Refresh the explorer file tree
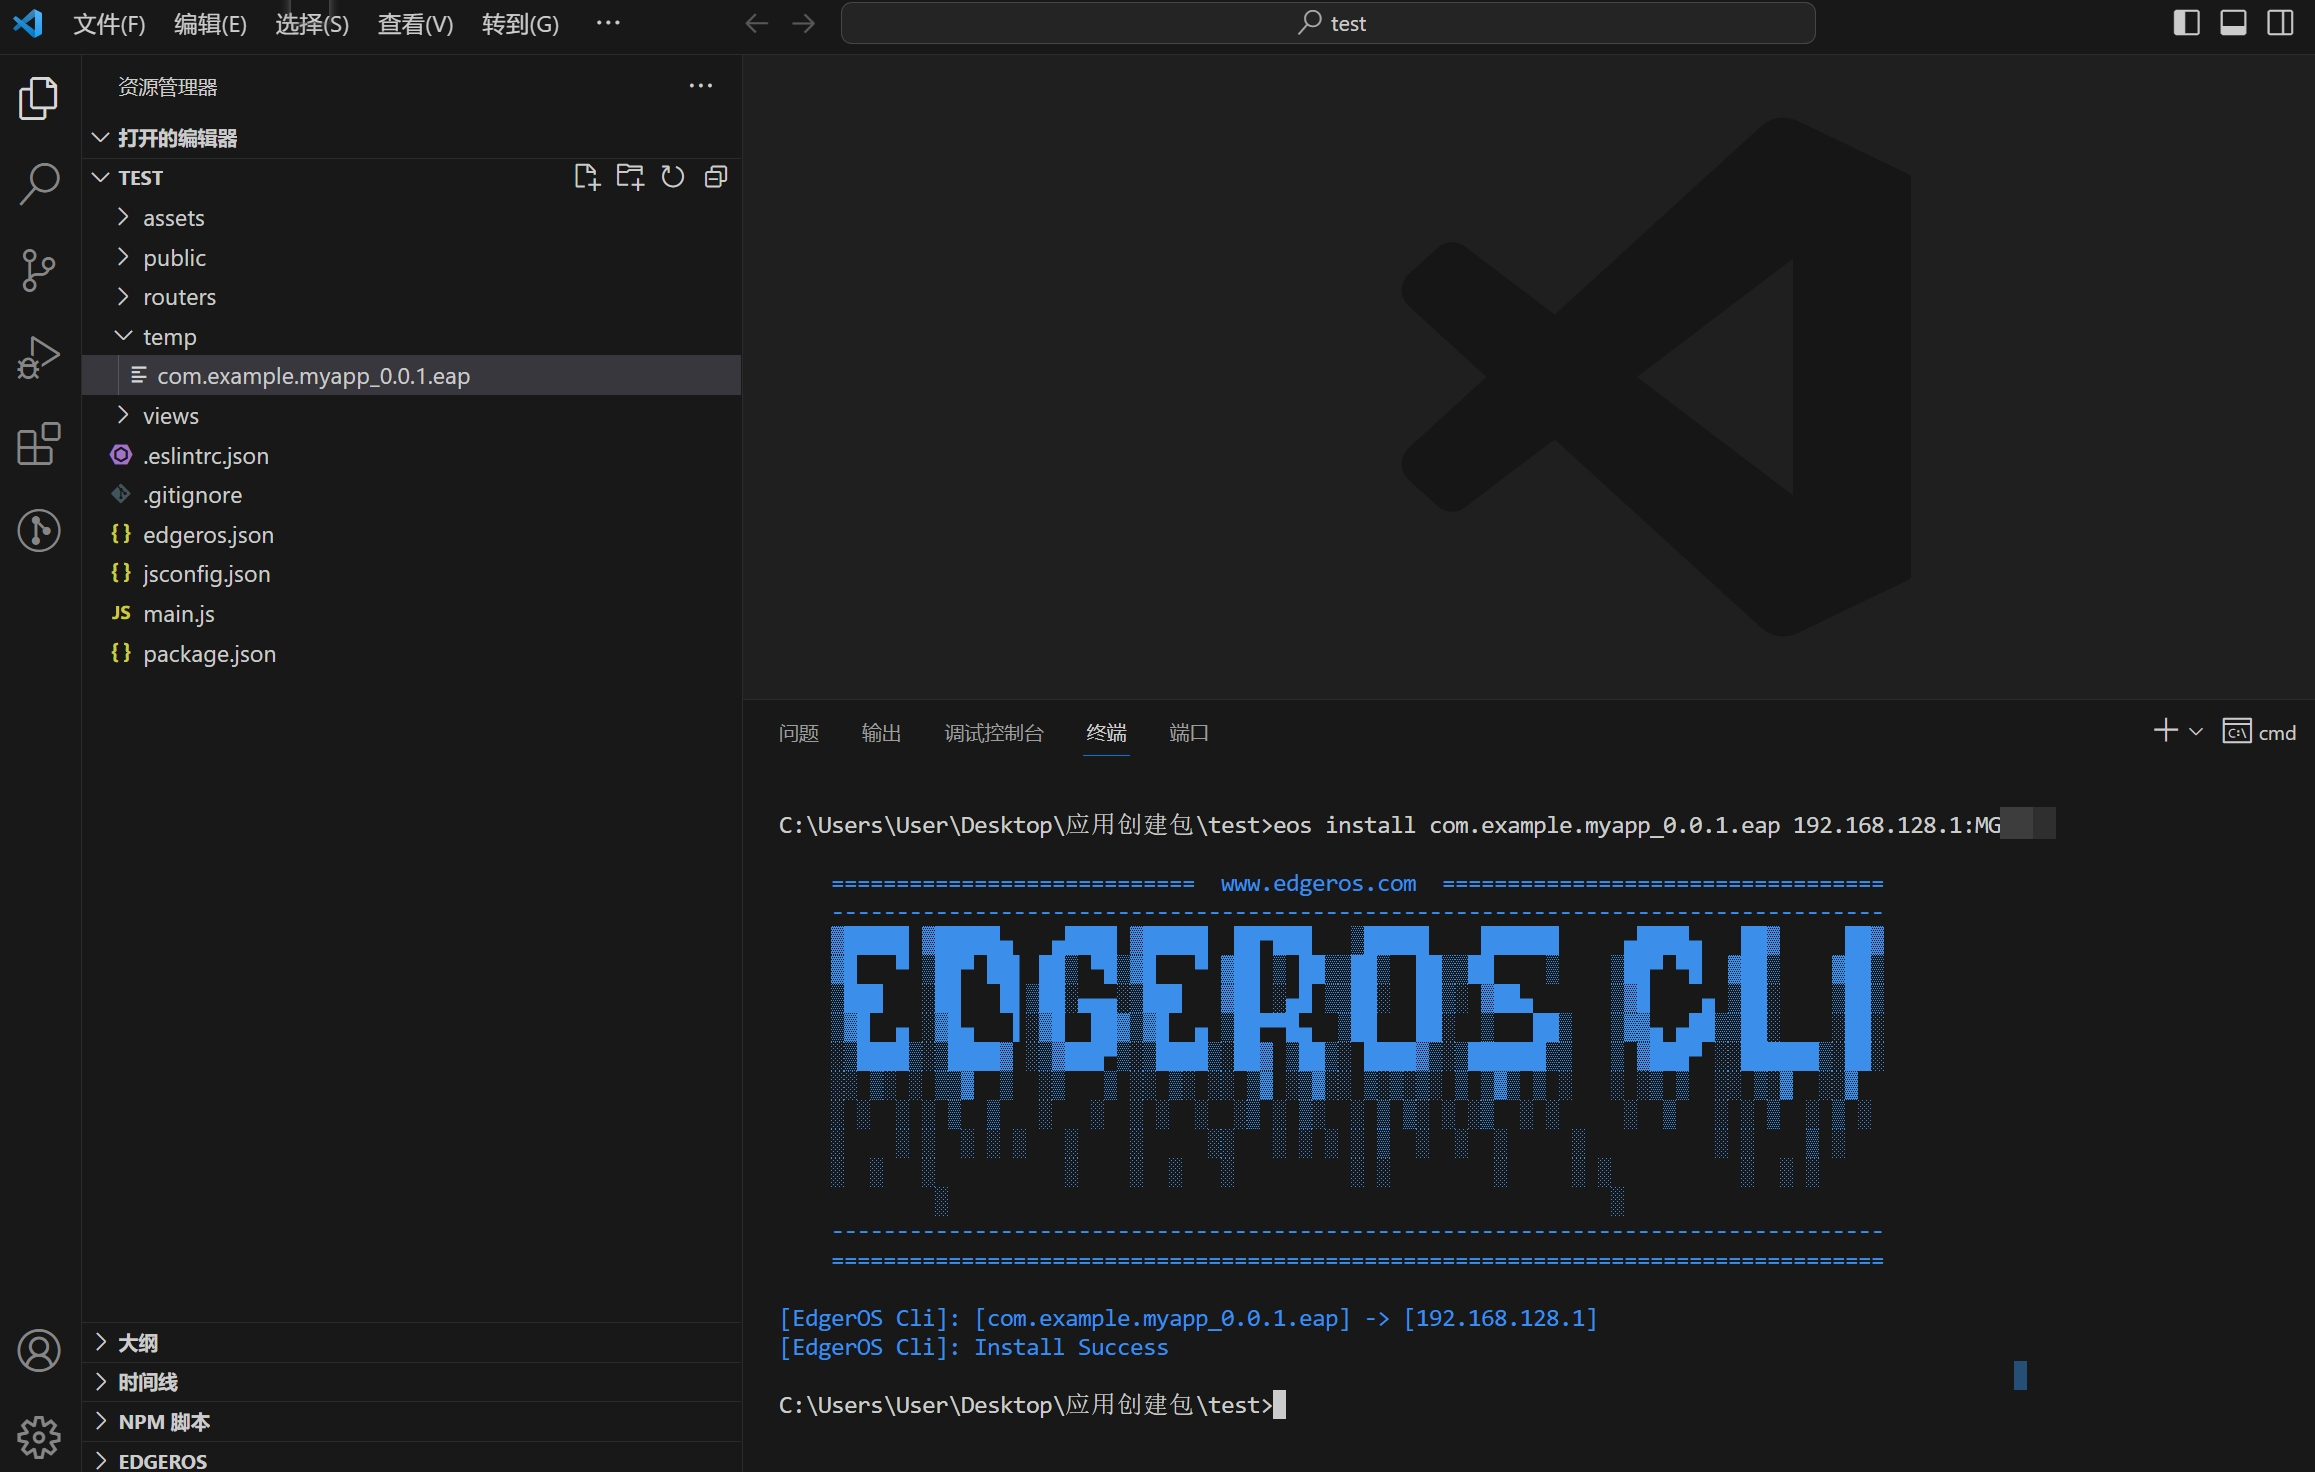Image resolution: width=2315 pixels, height=1472 pixels. point(673,177)
